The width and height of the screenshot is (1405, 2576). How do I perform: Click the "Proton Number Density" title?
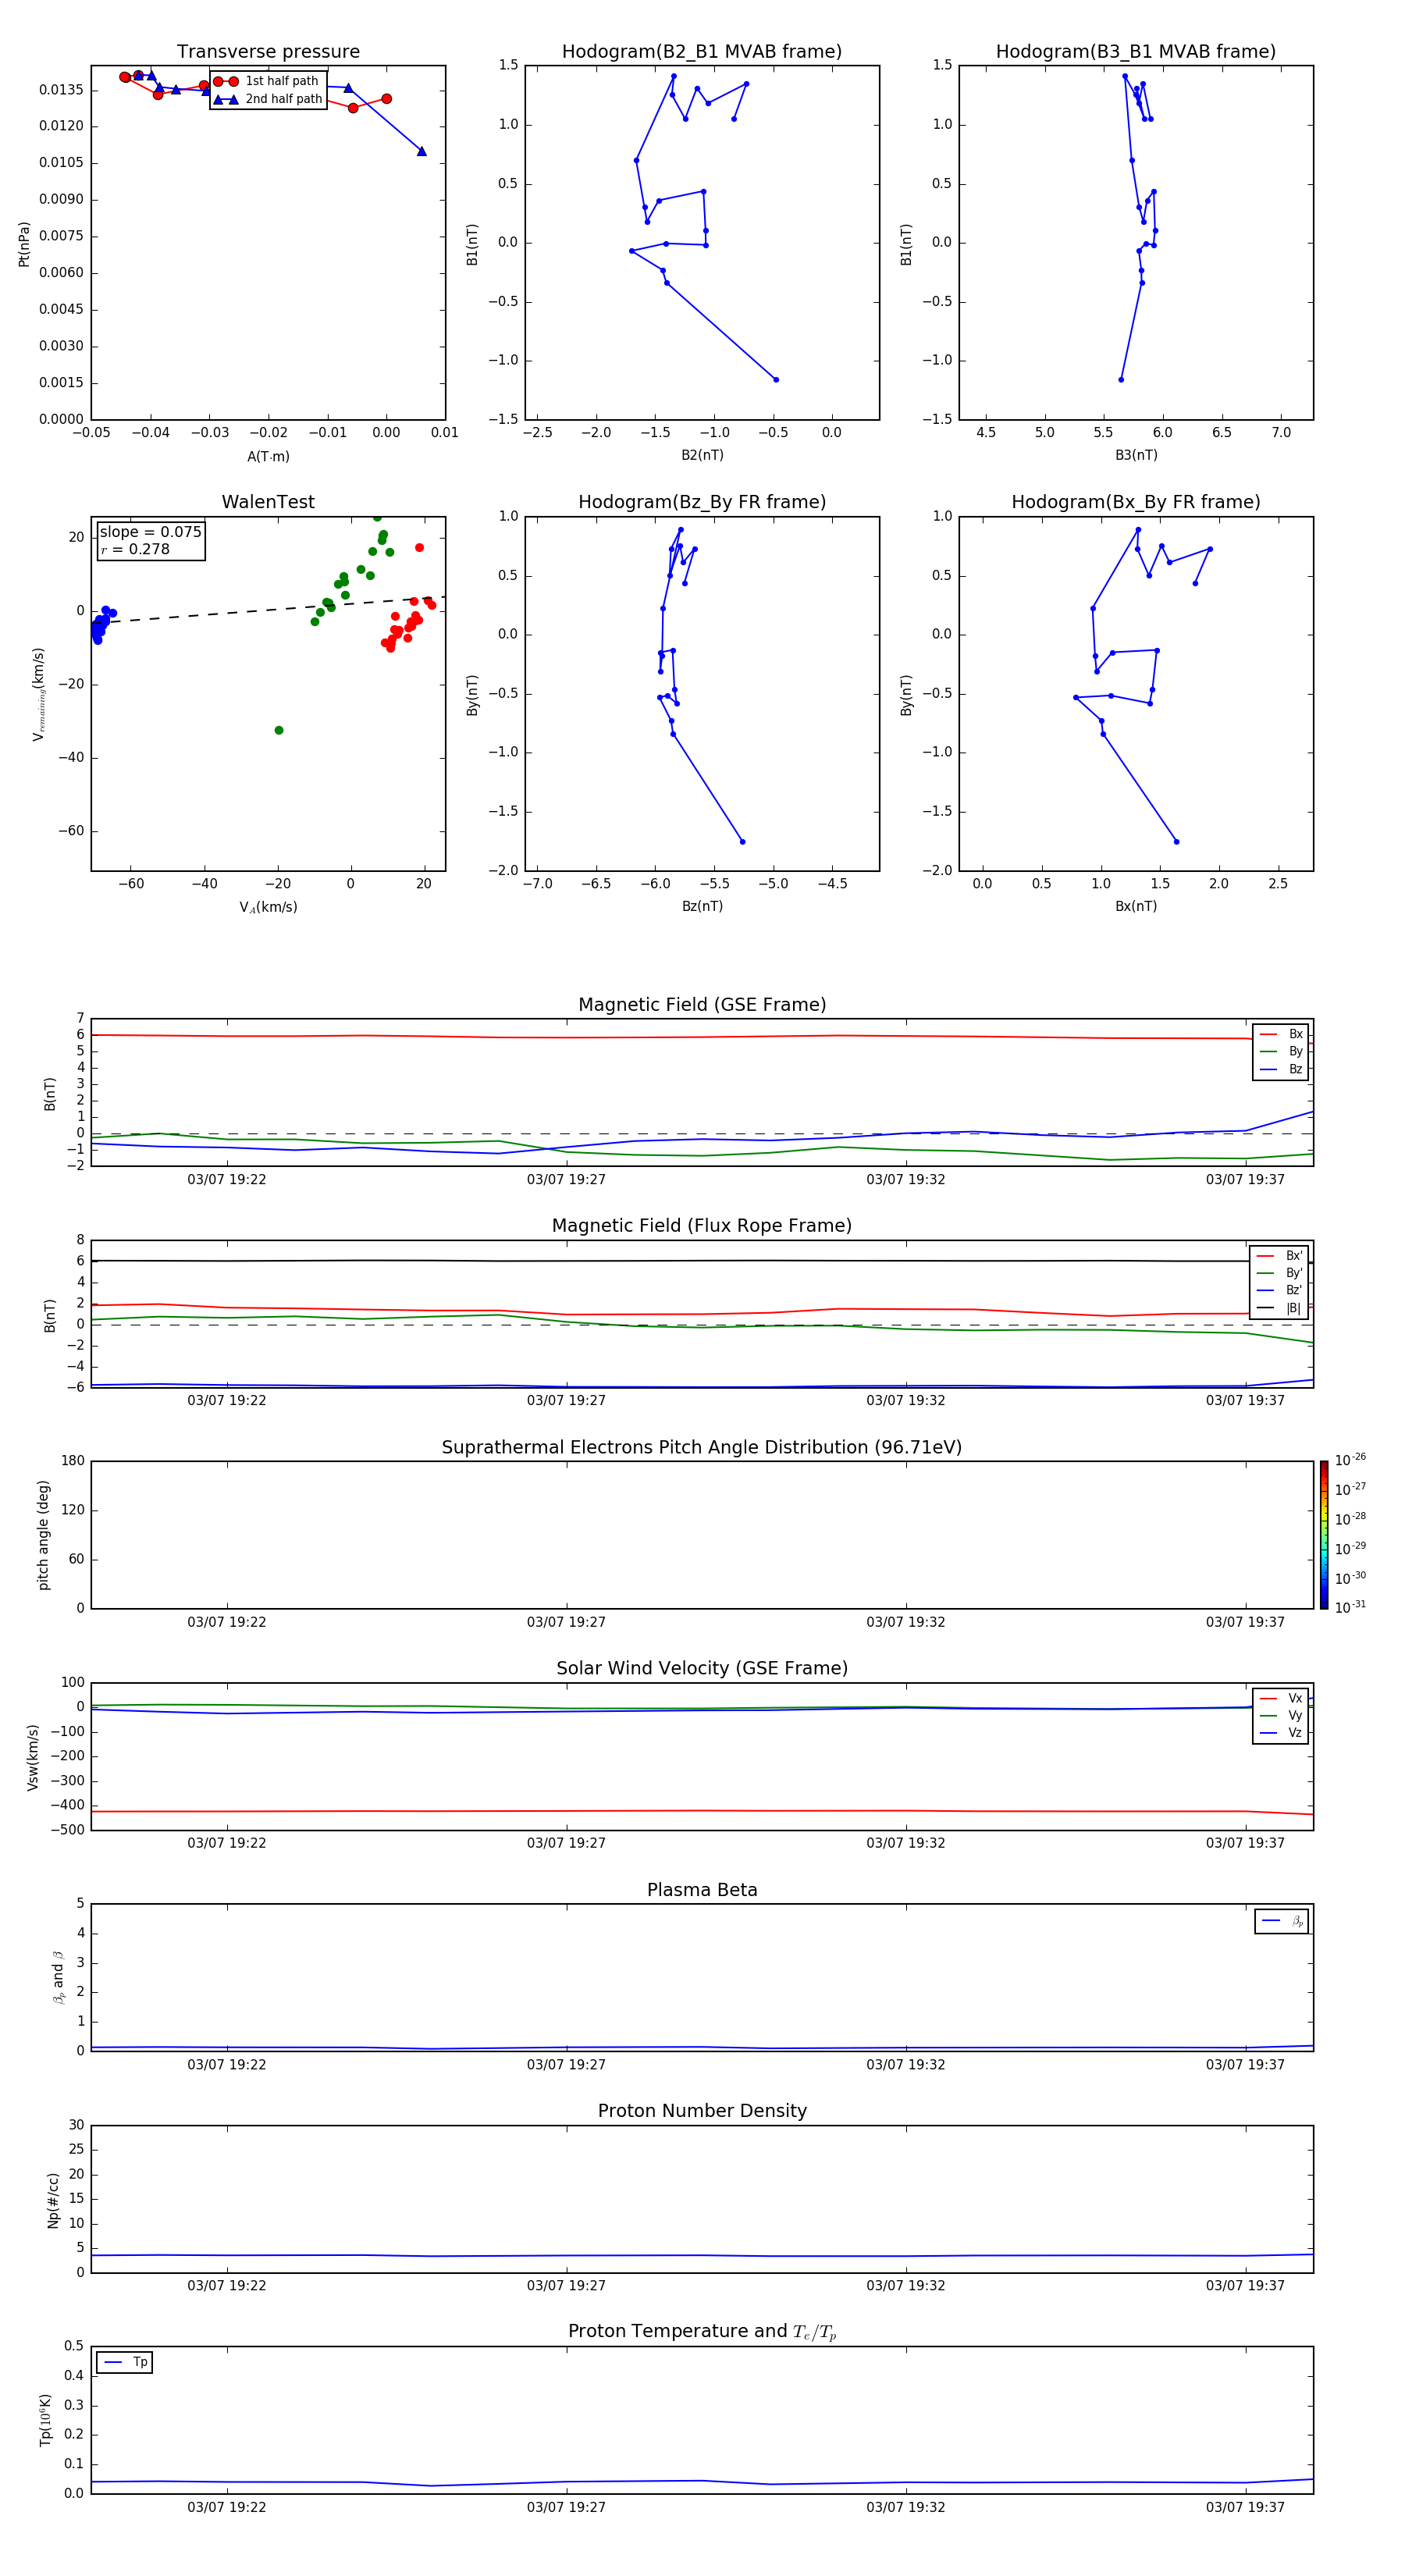click(x=702, y=2112)
